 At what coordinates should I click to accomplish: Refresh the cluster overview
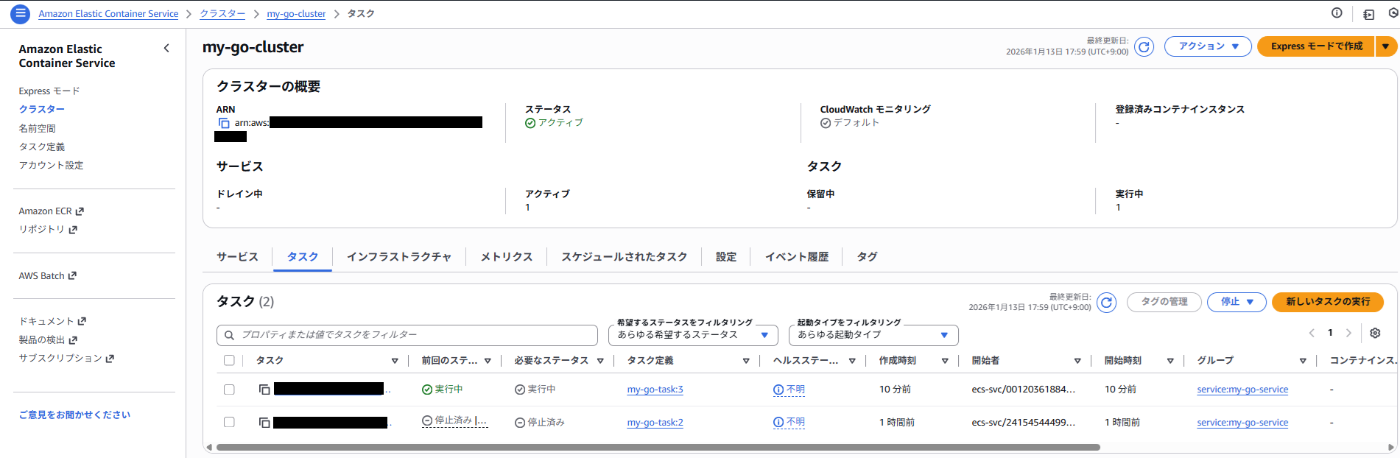[1144, 46]
